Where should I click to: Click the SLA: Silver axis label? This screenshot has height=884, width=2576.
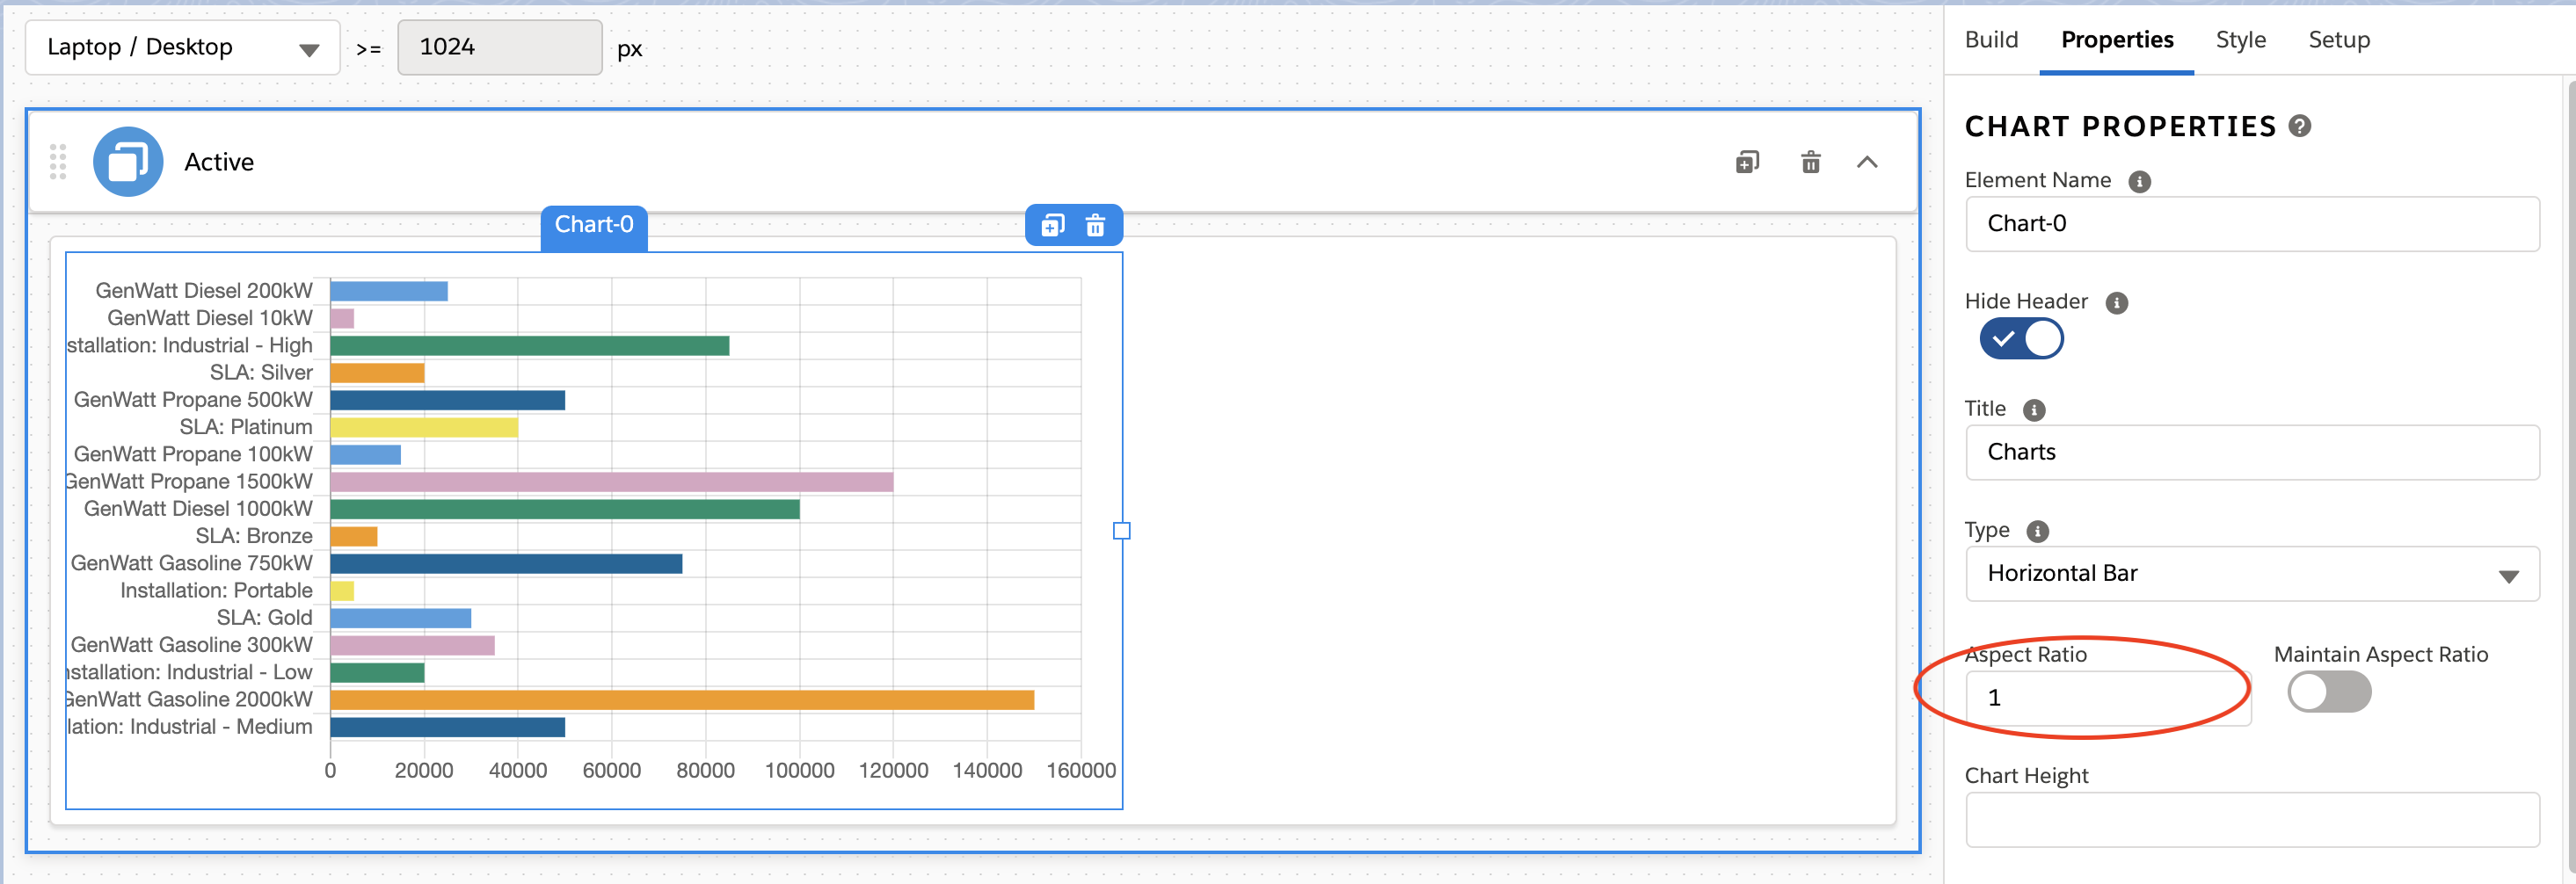[x=261, y=373]
